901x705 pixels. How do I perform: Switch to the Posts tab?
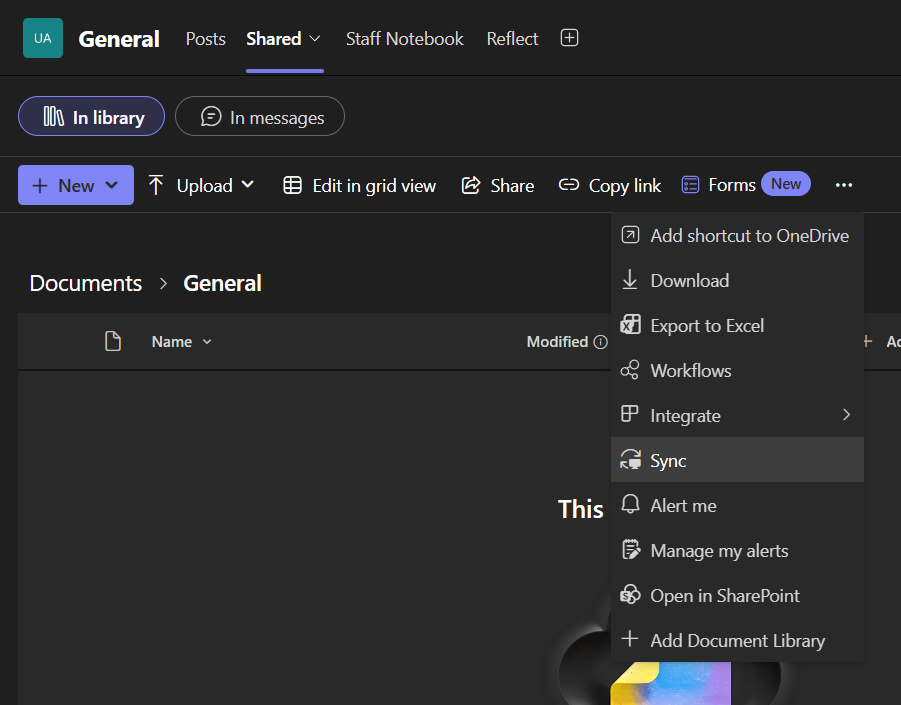pyautogui.click(x=205, y=38)
